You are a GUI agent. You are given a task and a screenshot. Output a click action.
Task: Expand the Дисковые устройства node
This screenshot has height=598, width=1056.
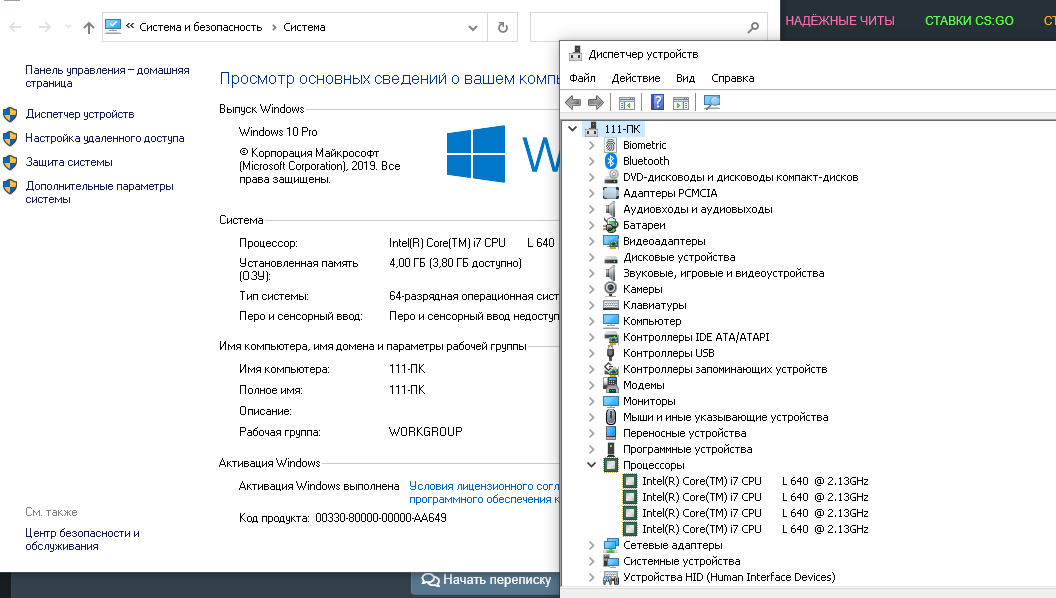(591, 257)
